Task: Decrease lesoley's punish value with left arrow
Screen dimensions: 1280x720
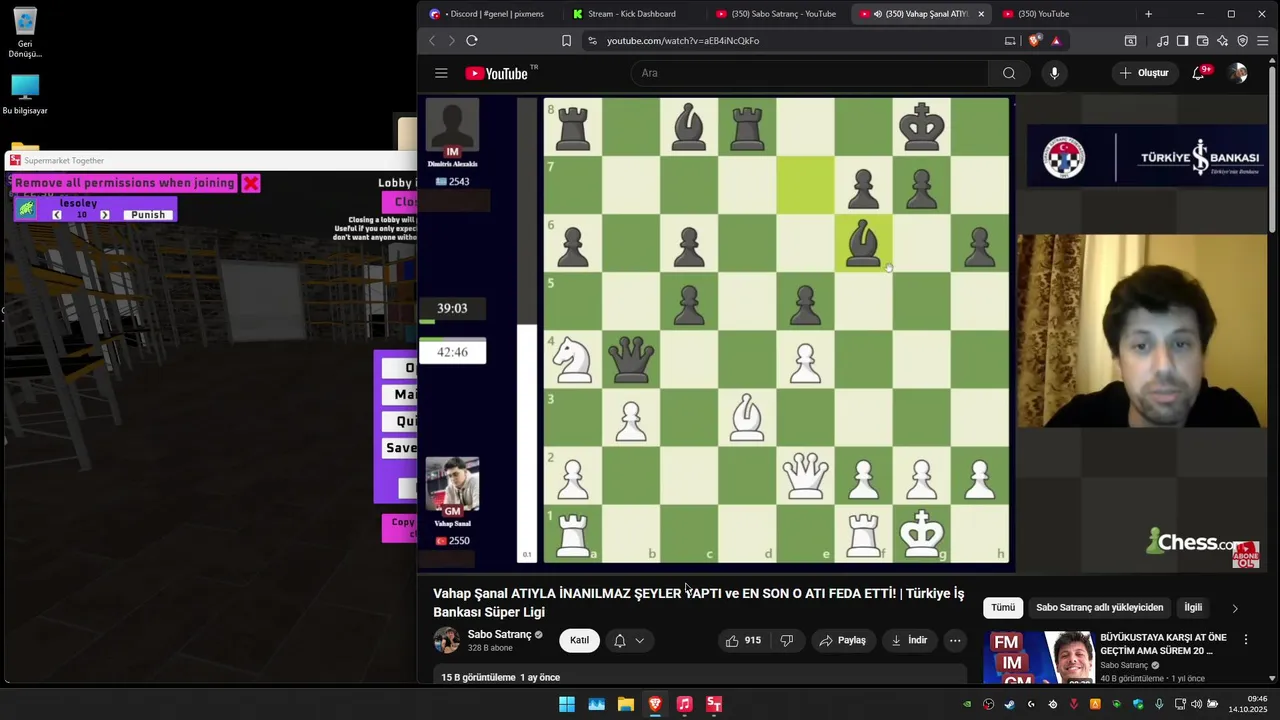Action: pos(57,215)
